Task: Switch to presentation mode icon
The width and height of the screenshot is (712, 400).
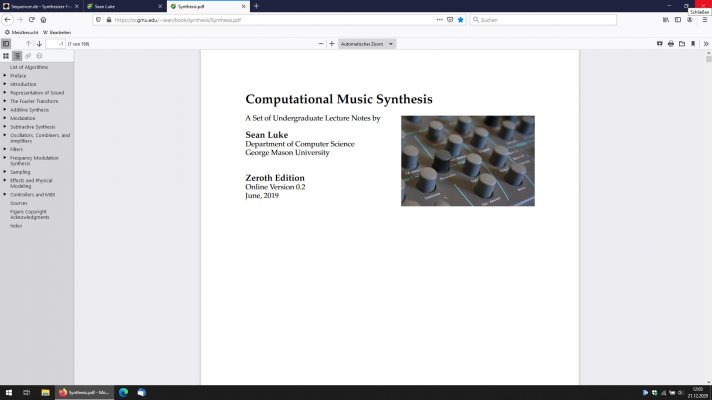Action: tap(660, 44)
